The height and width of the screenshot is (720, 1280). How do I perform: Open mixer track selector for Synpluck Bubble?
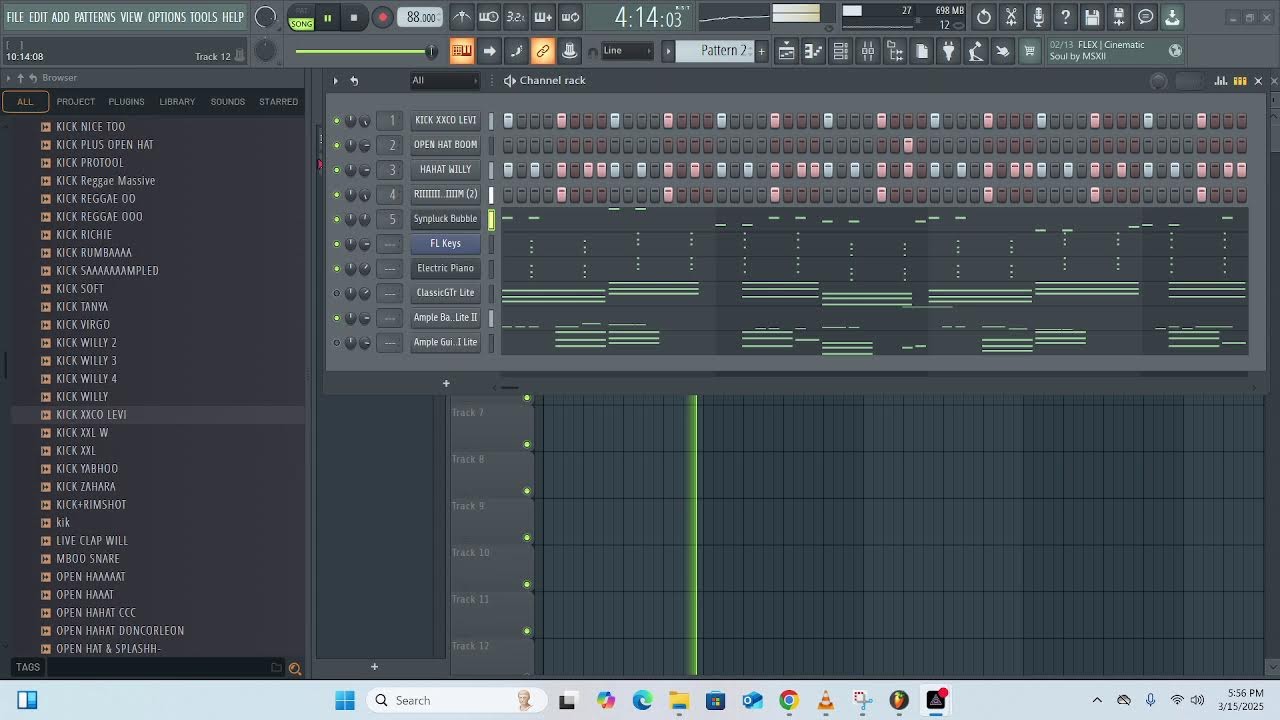(x=392, y=219)
